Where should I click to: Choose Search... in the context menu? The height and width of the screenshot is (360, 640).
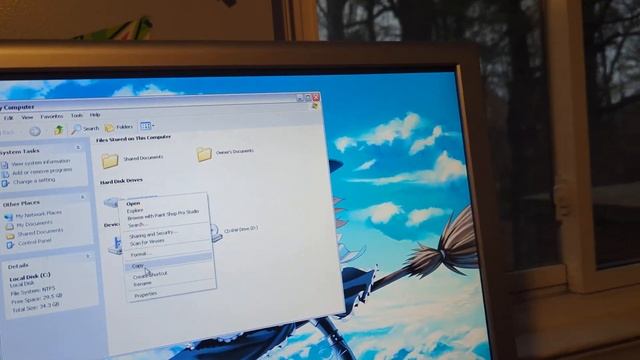(136, 225)
